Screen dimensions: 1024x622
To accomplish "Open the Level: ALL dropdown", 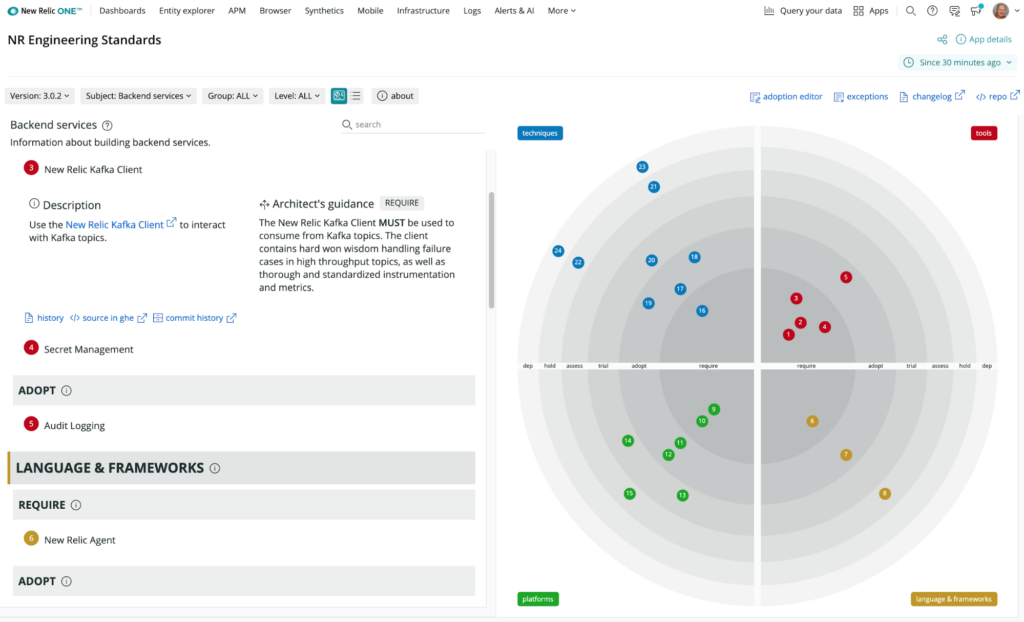I will [297, 95].
